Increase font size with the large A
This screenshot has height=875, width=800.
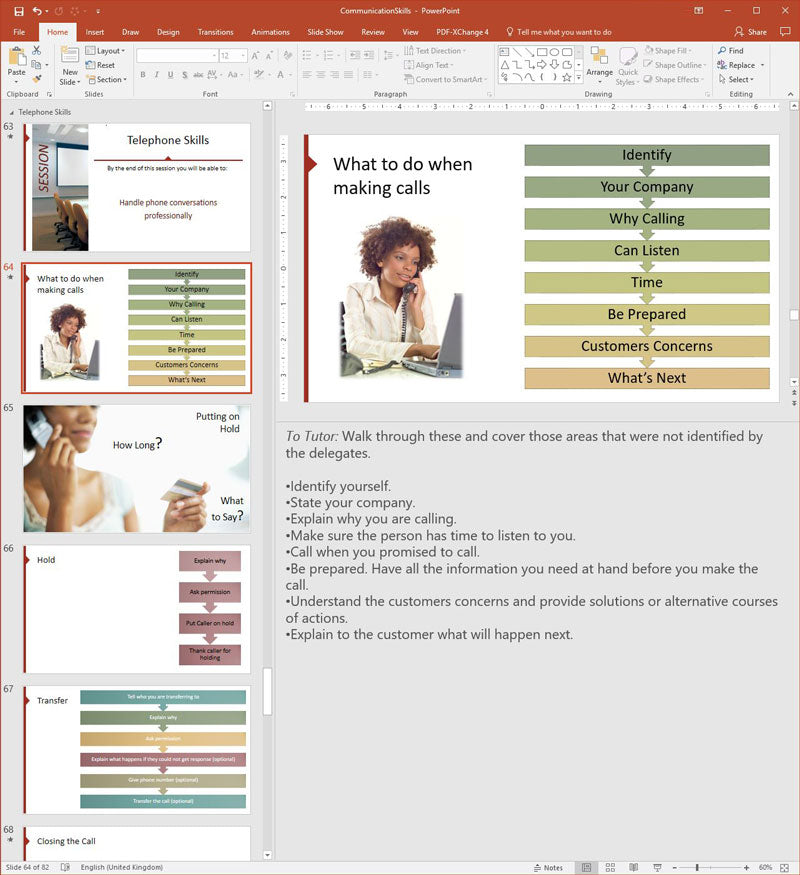(255, 56)
